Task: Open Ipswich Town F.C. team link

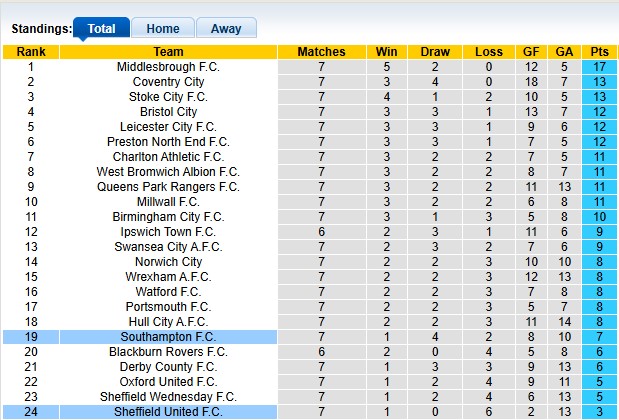Action: tap(168, 232)
